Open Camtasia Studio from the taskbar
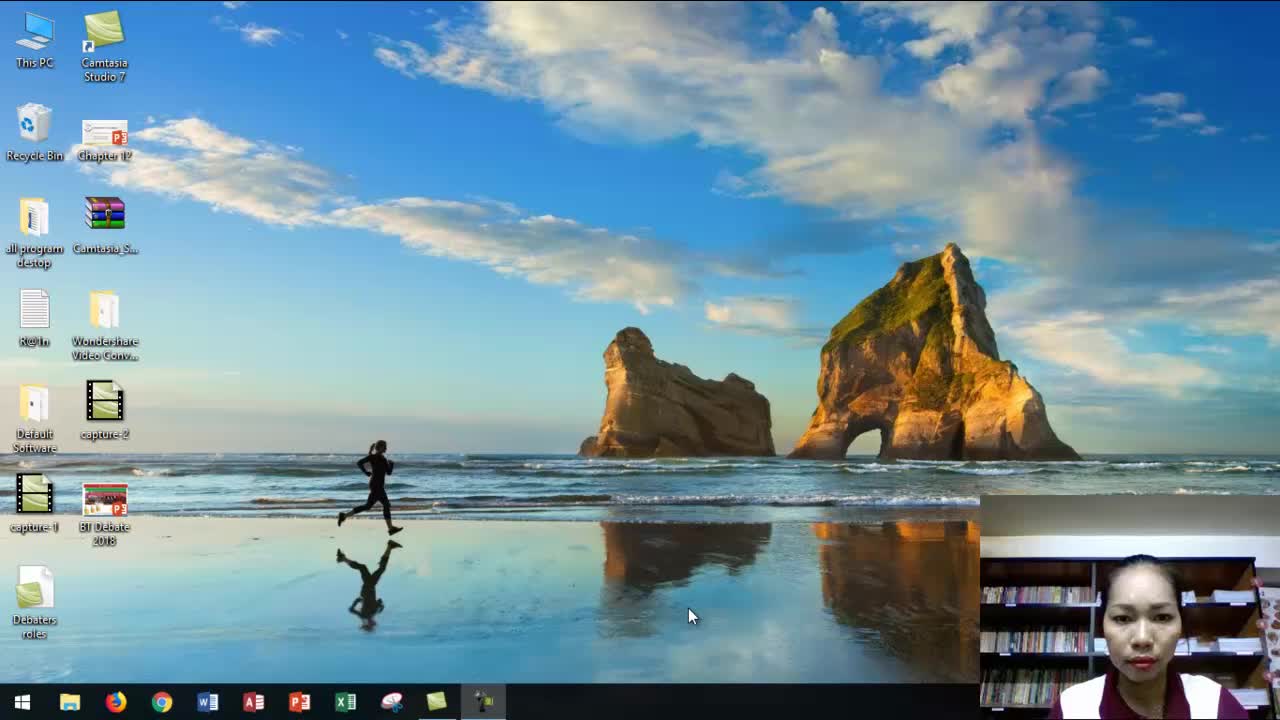 pyautogui.click(x=437, y=702)
